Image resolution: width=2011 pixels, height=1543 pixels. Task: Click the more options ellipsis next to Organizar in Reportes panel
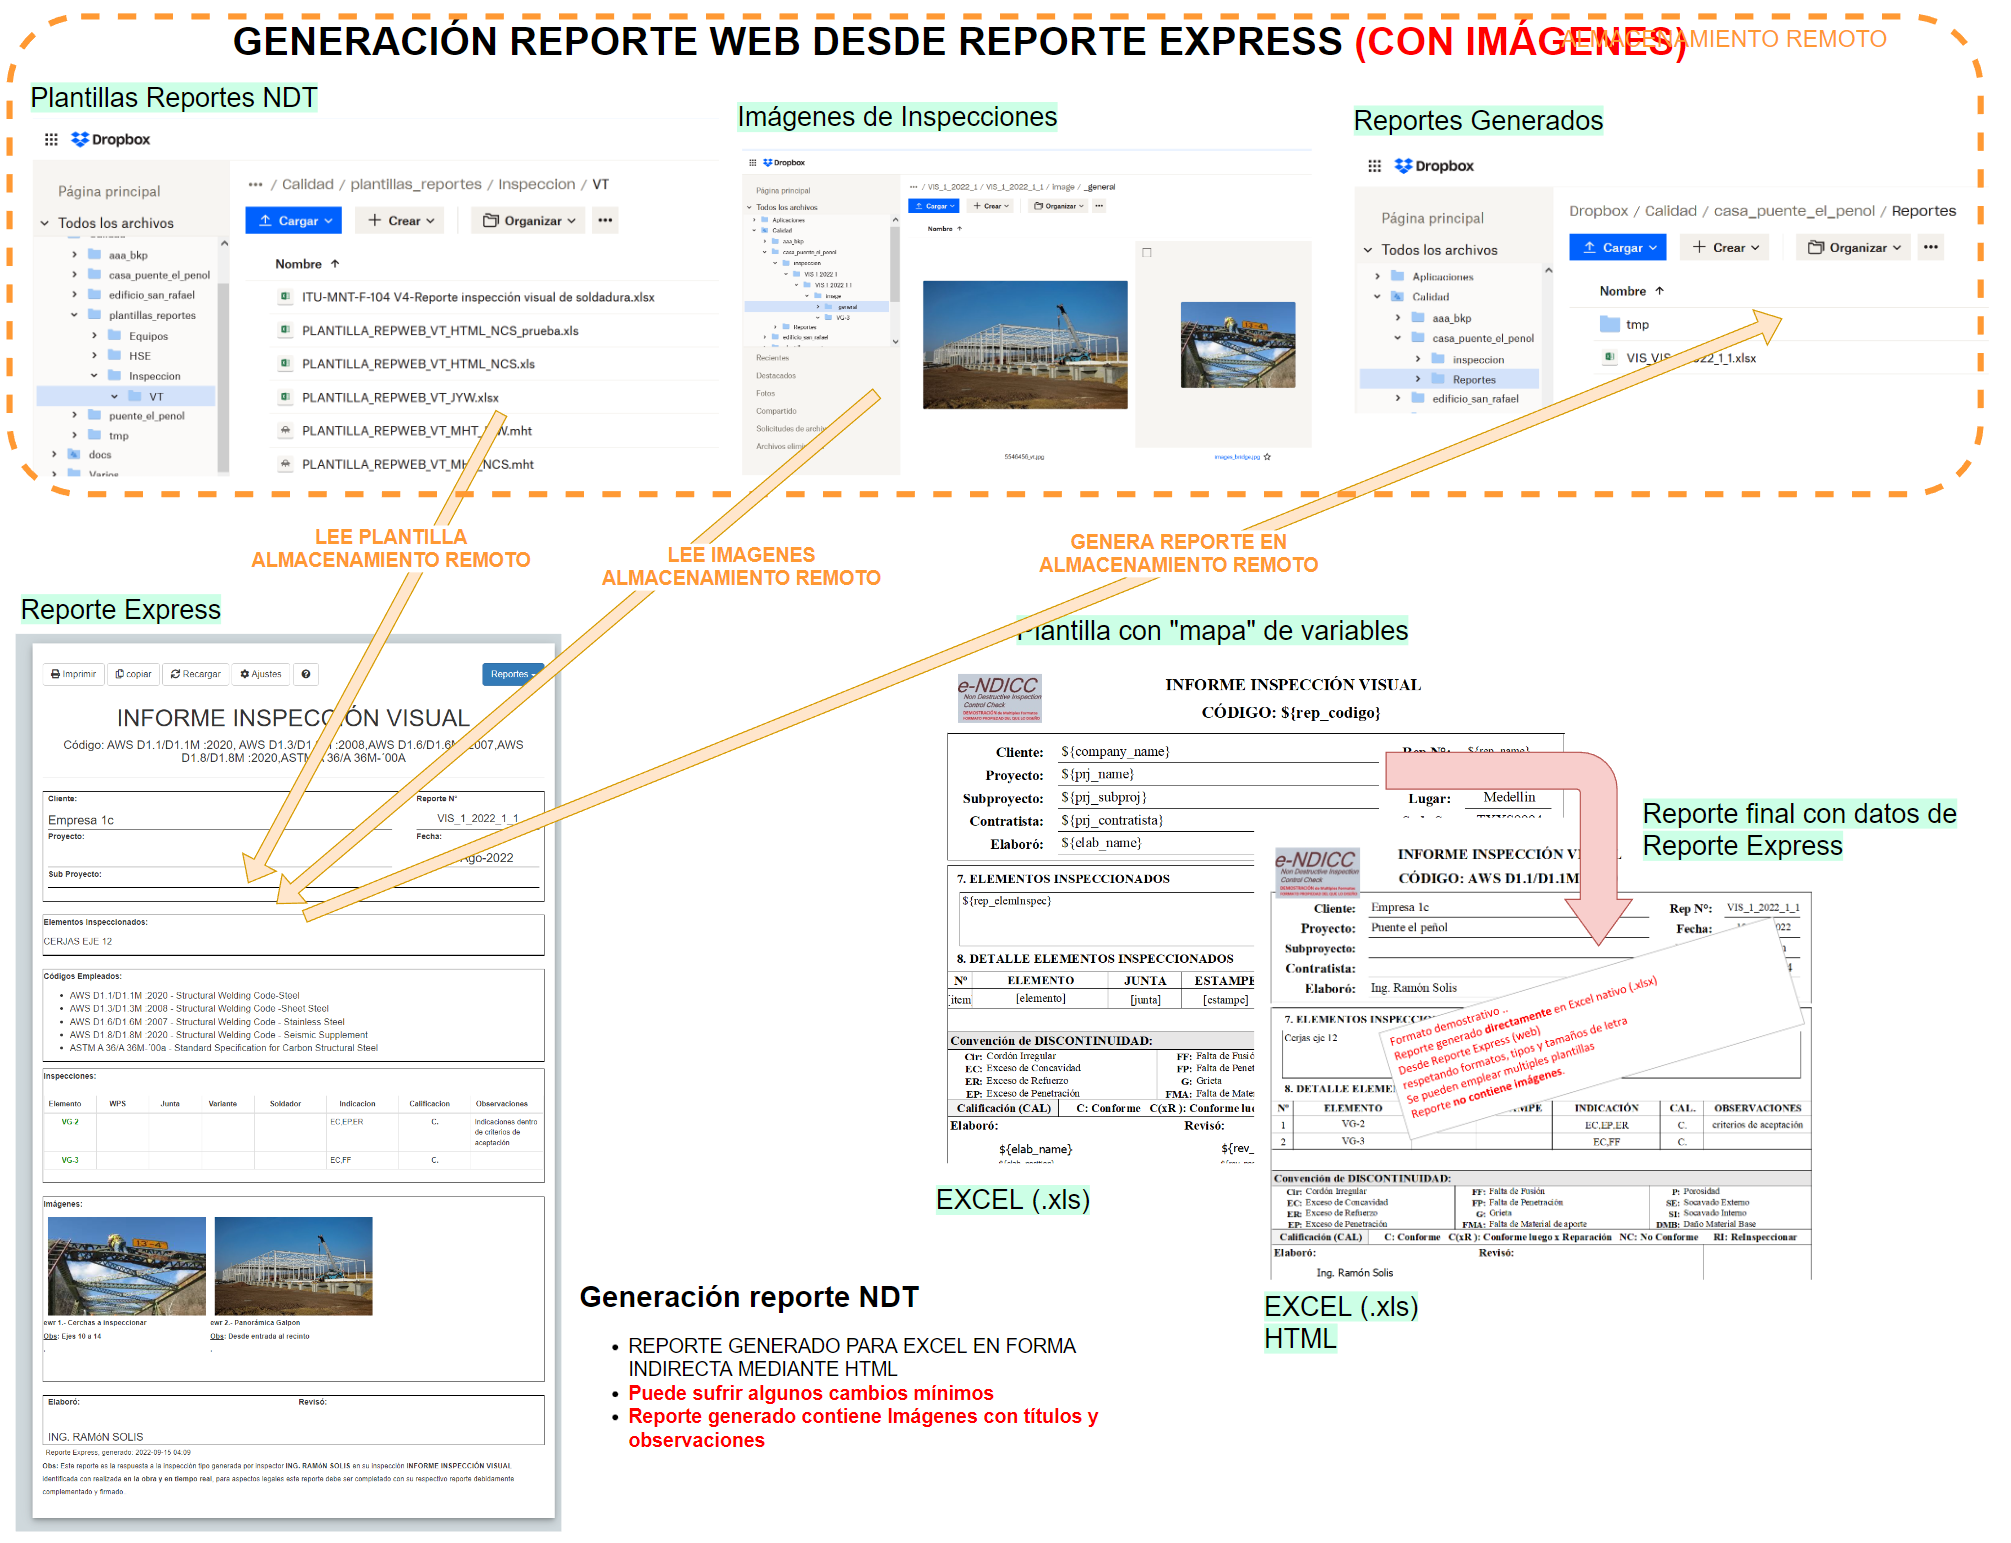pos(1930,247)
